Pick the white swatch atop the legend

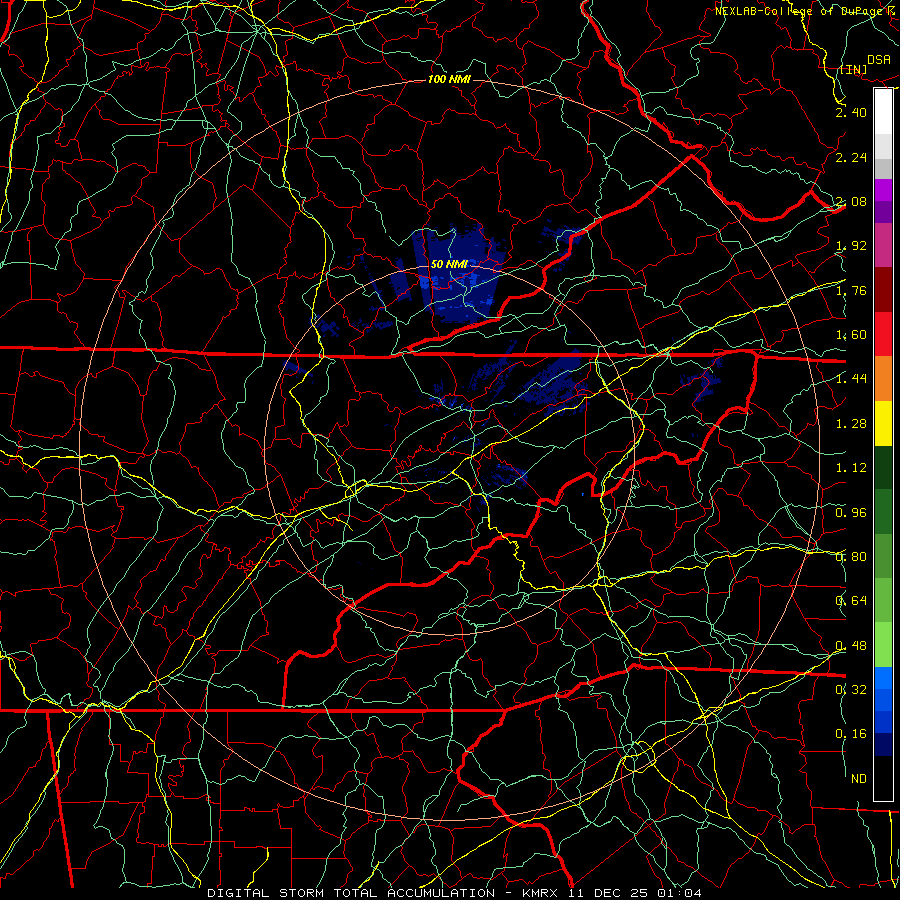883,112
